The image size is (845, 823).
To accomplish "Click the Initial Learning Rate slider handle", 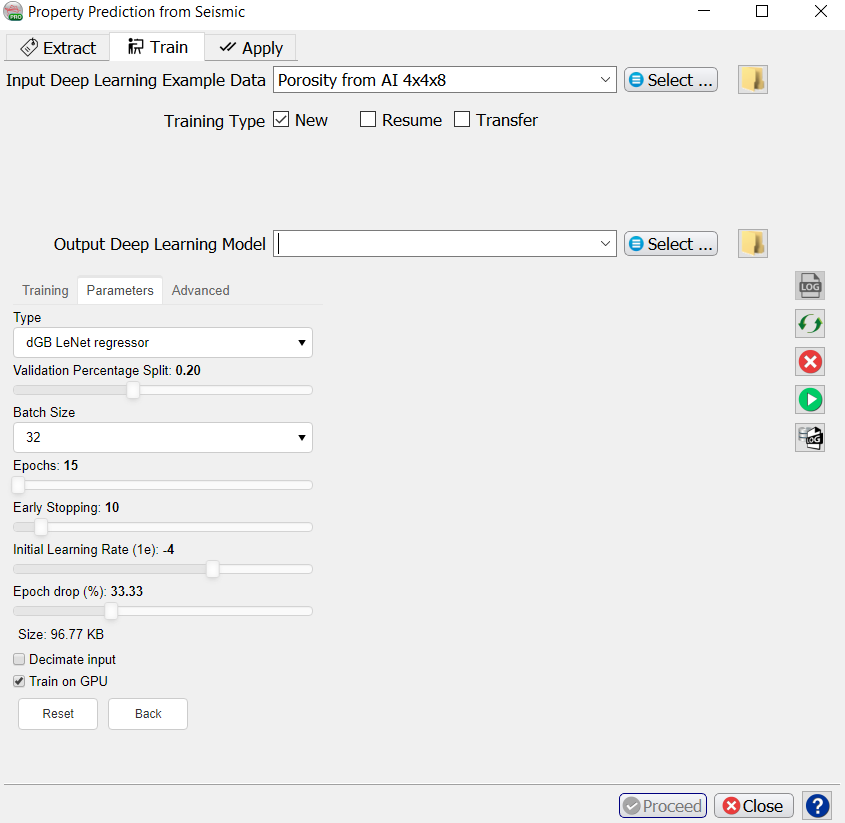I will click(x=212, y=569).
